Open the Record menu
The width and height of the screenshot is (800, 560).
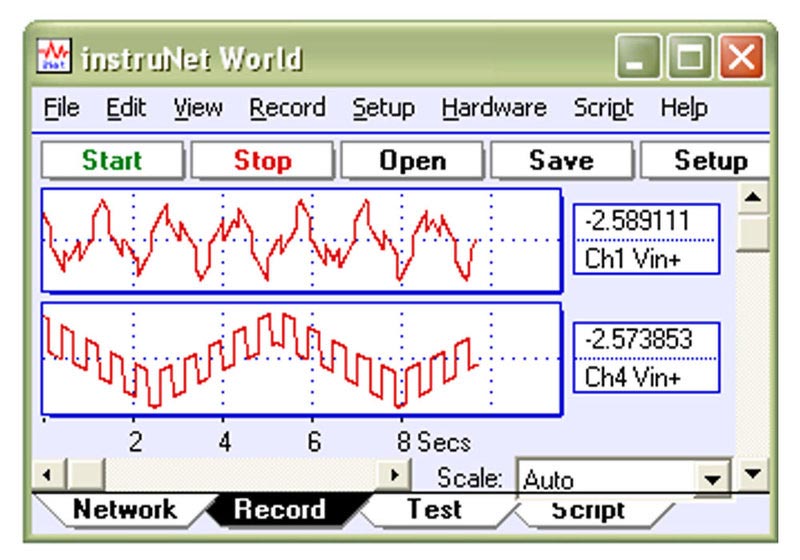pos(287,108)
